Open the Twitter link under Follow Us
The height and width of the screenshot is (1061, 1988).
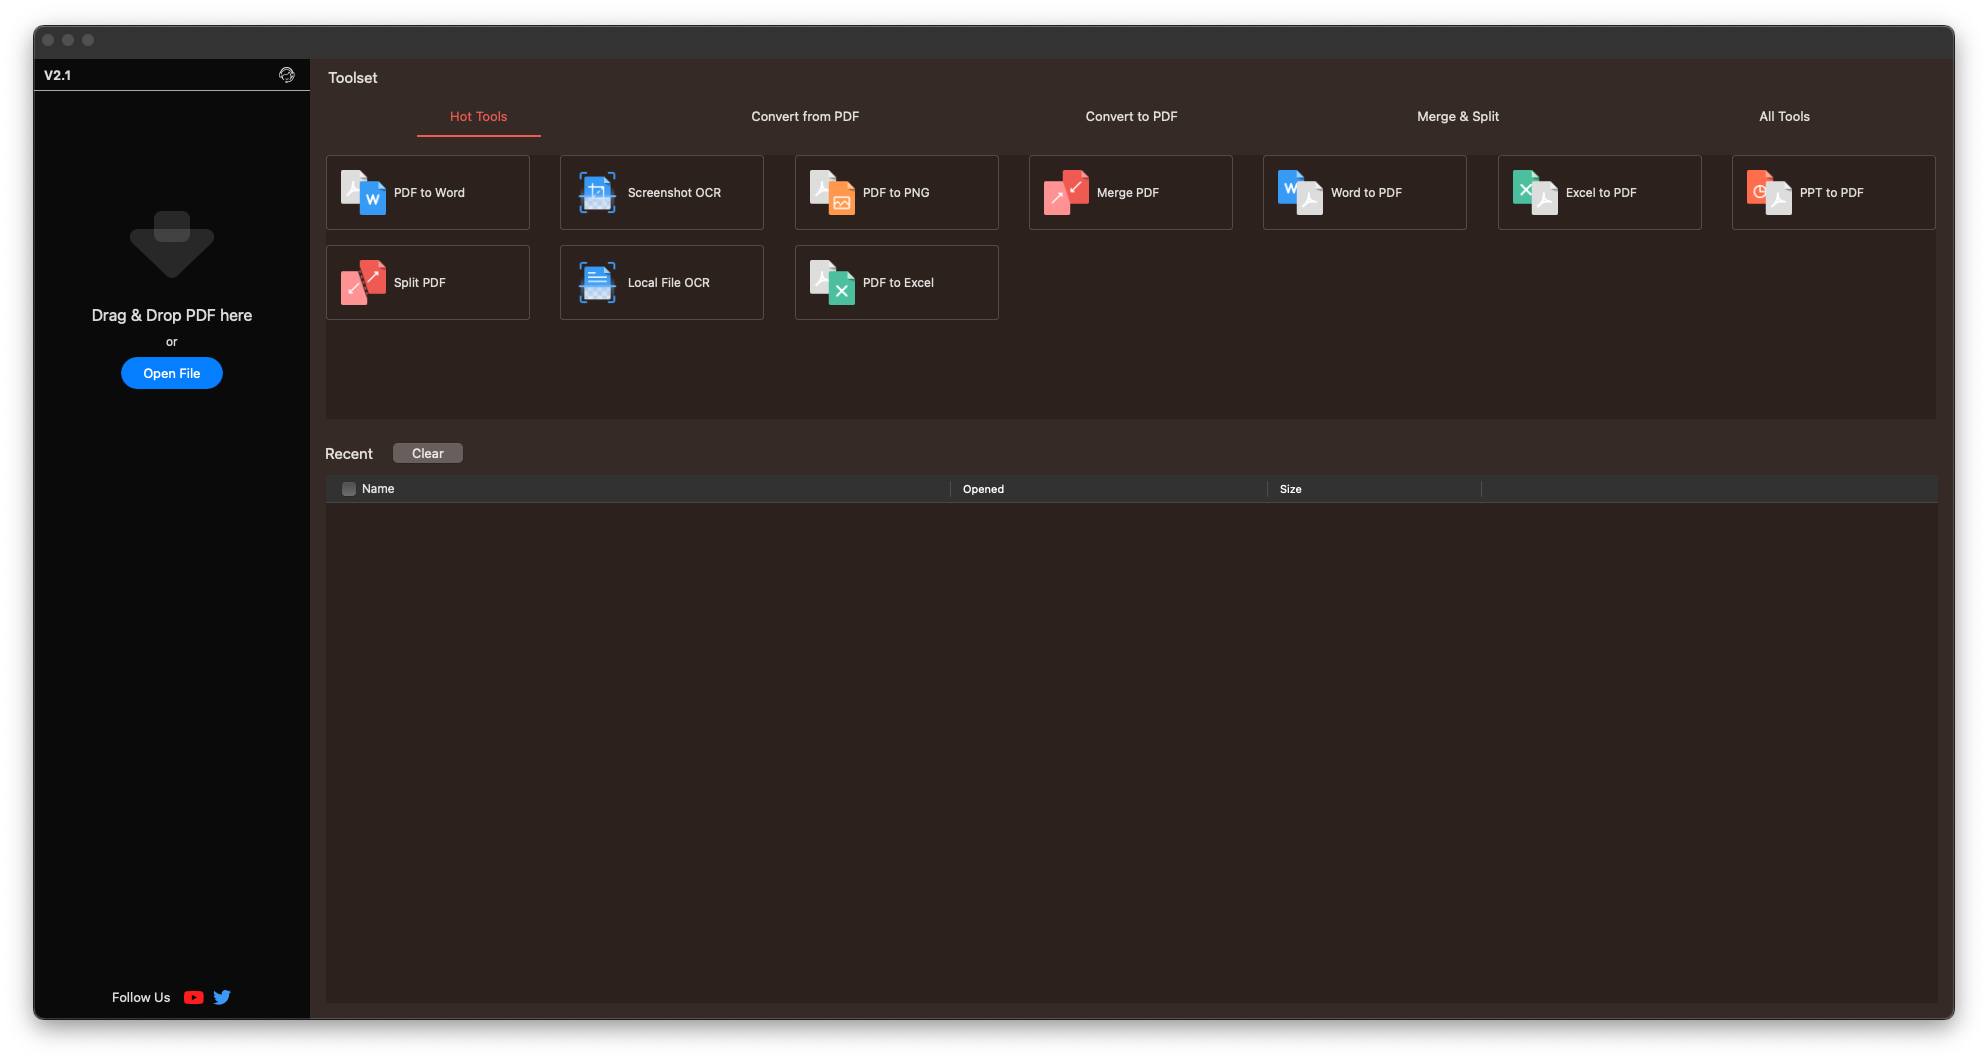click(222, 997)
